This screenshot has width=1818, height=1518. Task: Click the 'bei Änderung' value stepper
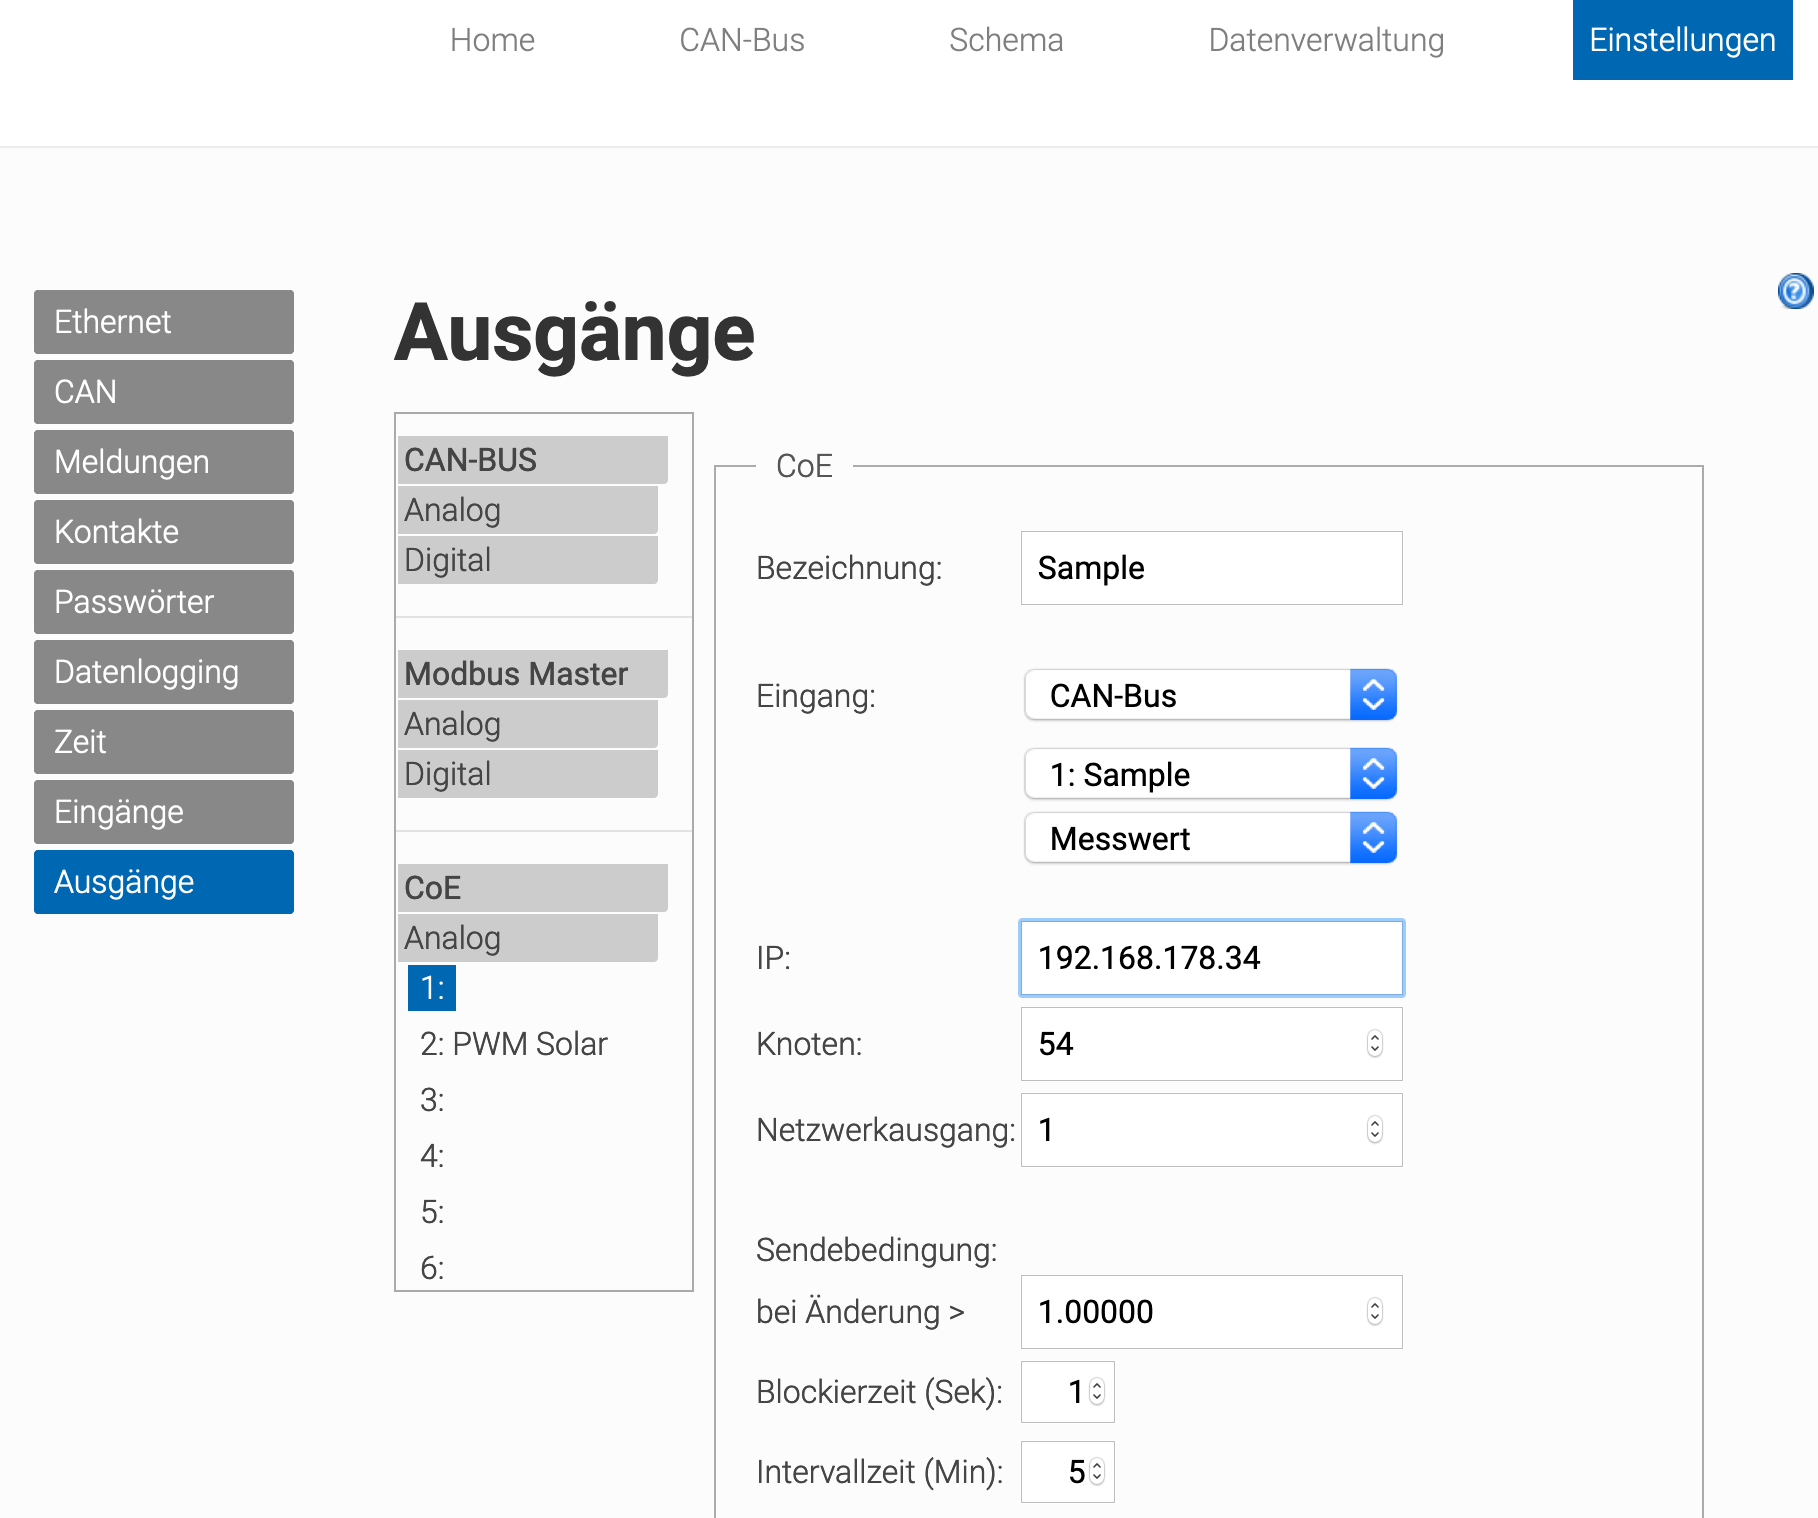[x=1375, y=1312]
